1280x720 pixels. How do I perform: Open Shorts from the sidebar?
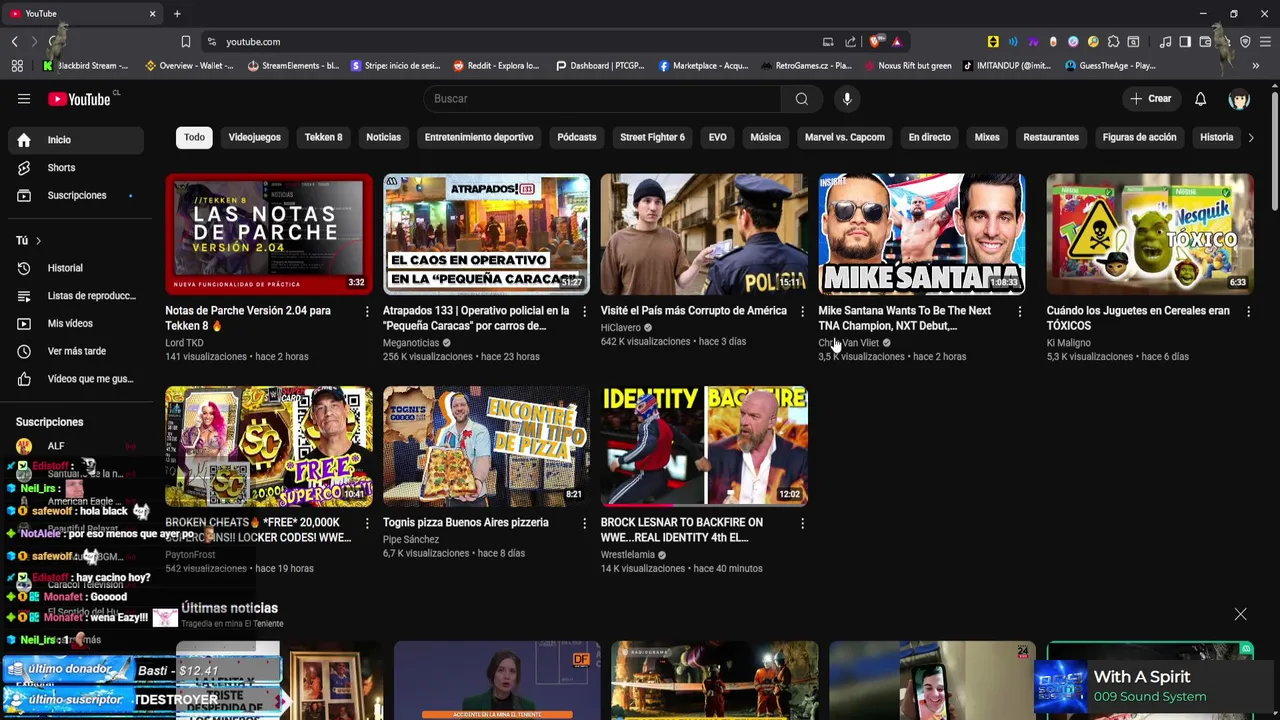[x=76, y=168]
